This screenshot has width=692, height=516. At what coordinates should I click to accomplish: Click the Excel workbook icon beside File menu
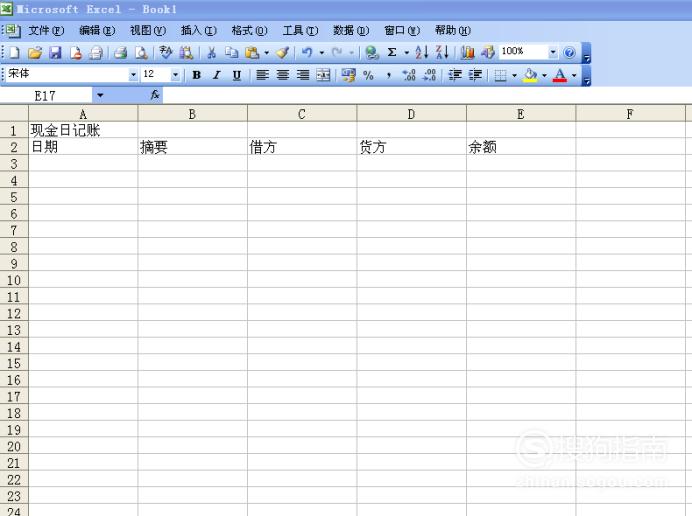12,30
